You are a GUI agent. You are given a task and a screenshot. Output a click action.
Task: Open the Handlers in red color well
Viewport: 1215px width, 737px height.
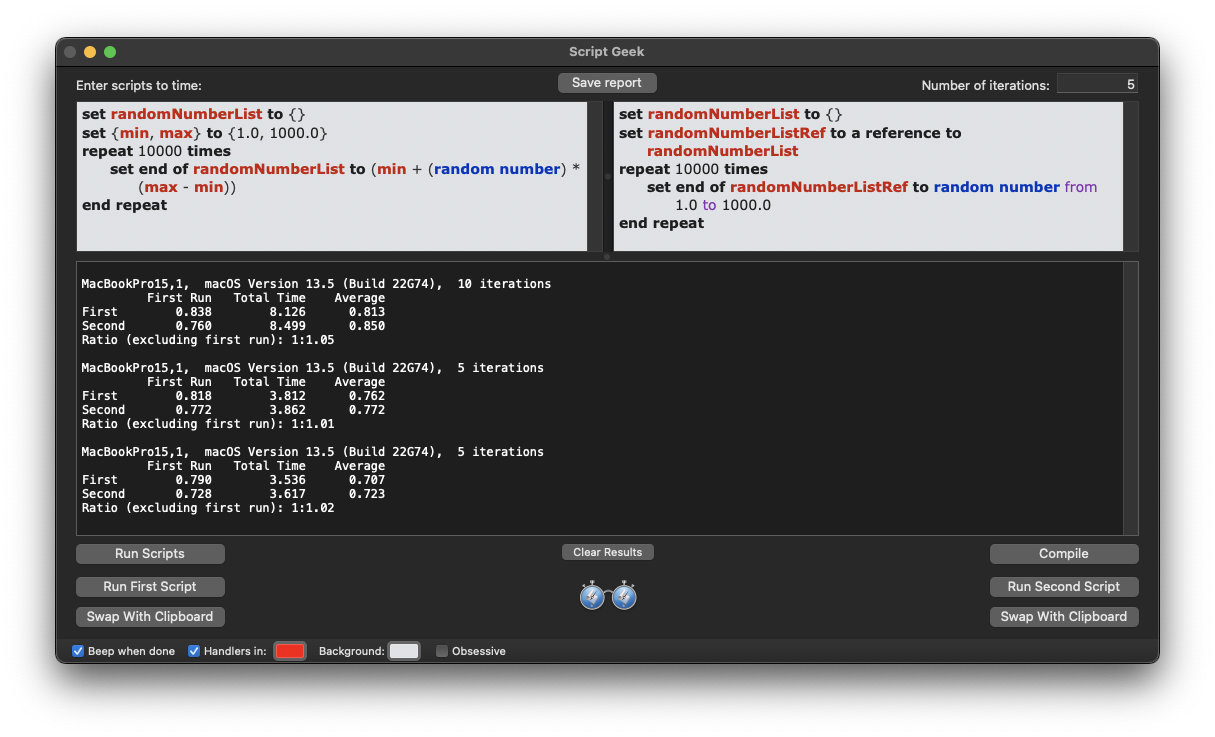(289, 651)
